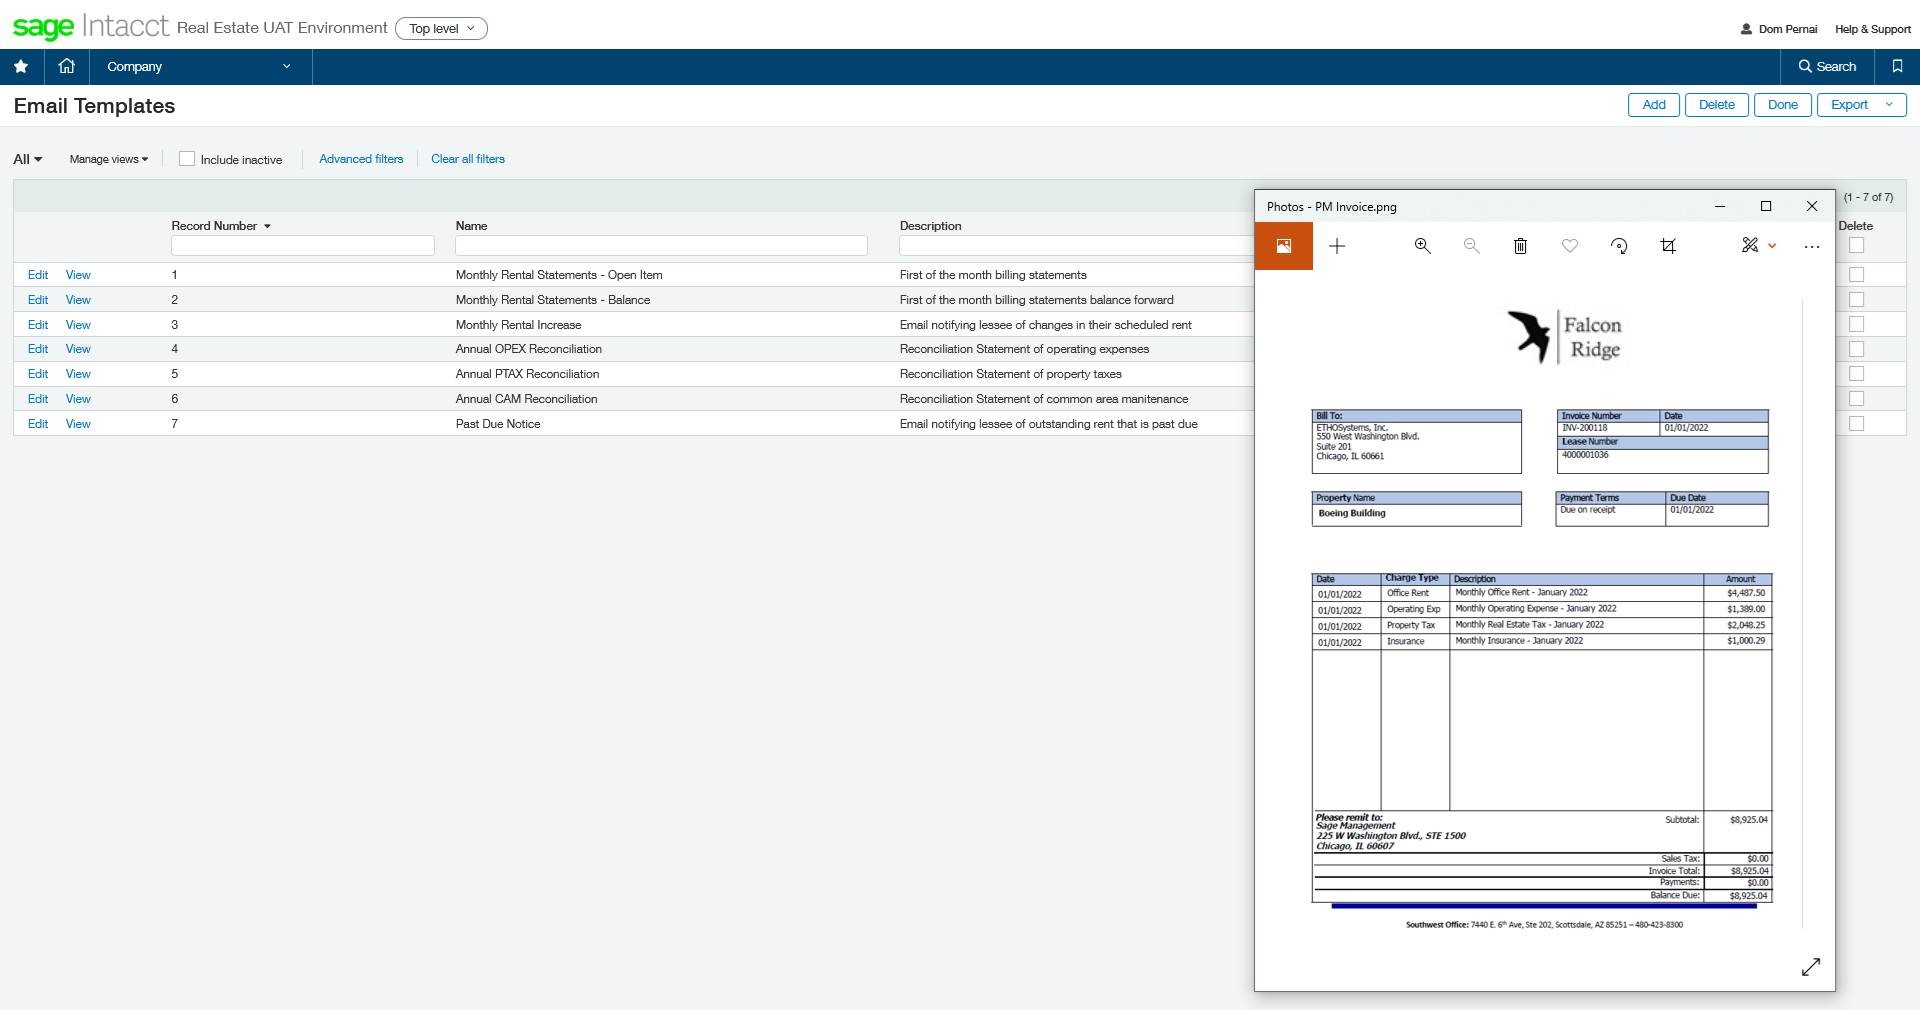Viewport: 1920px width, 1010px height.
Task: Select the crop tool in Photos
Action: click(1668, 246)
